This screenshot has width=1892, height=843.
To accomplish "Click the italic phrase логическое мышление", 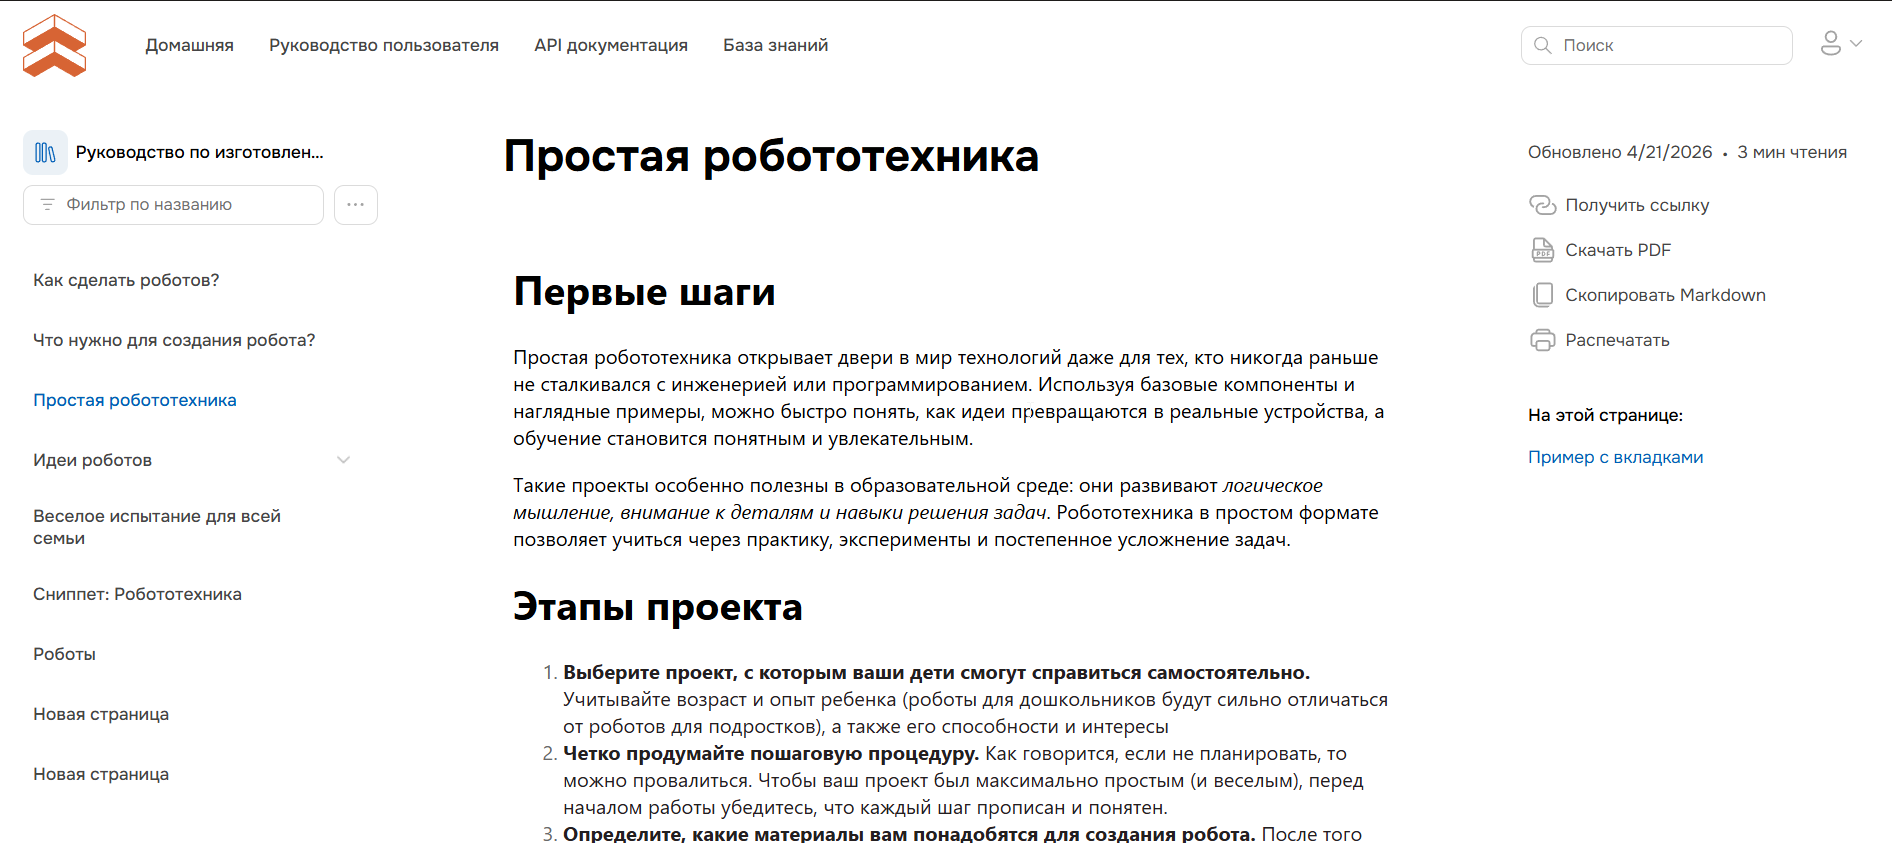I will 917,499.
